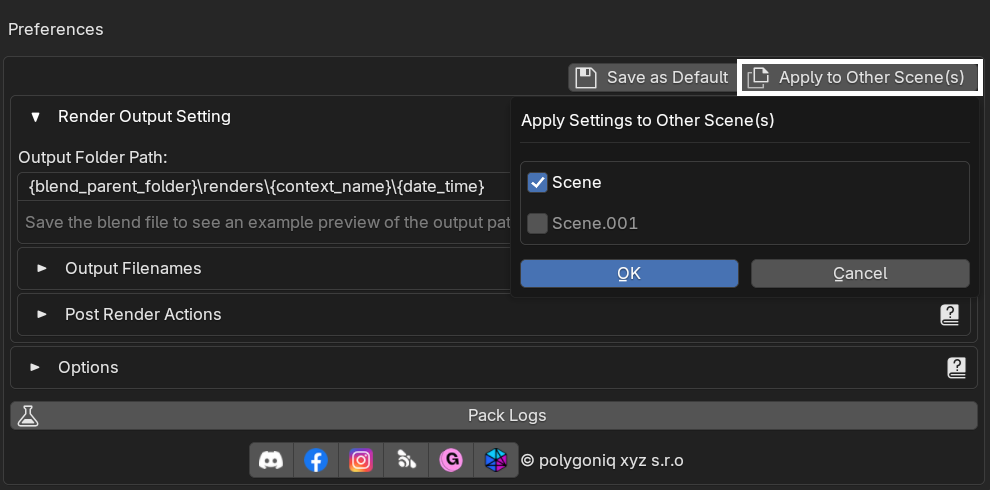The width and height of the screenshot is (990, 490).
Task: Open the Facebook page icon
Action: click(x=316, y=460)
